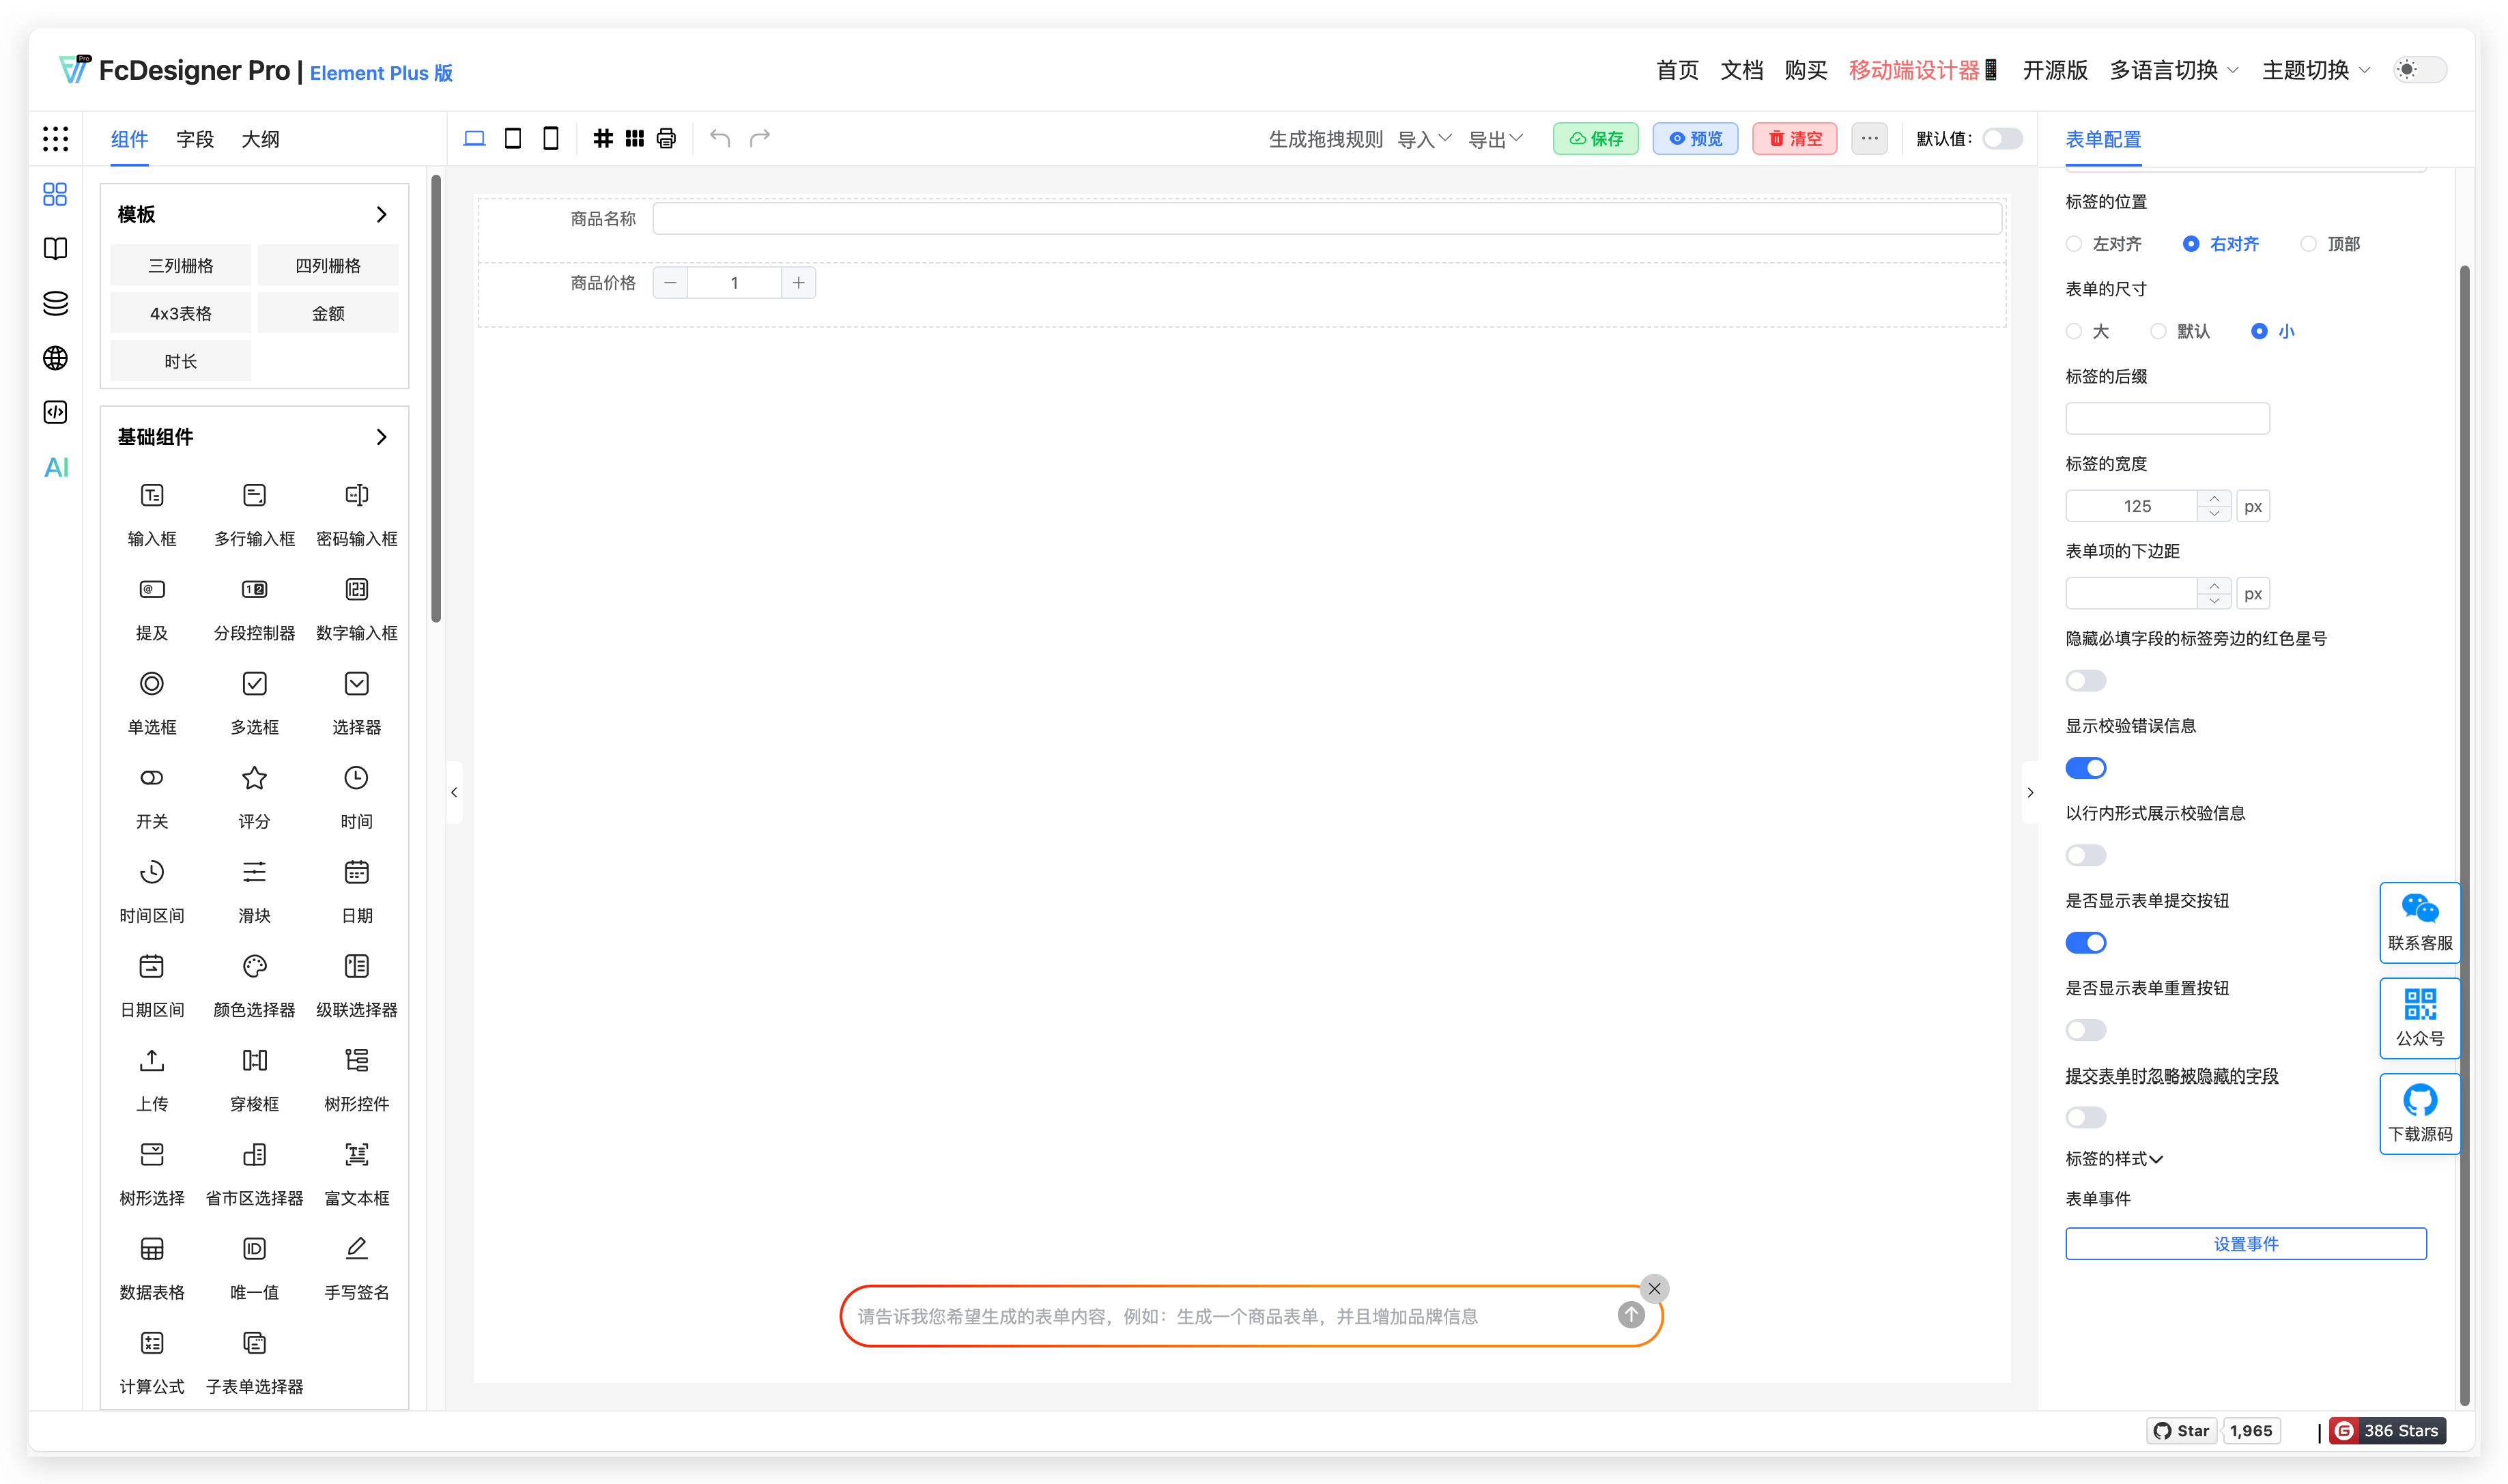Expand the 标签的样式 section
This screenshot has width=2508, height=1484.
2114,1158
